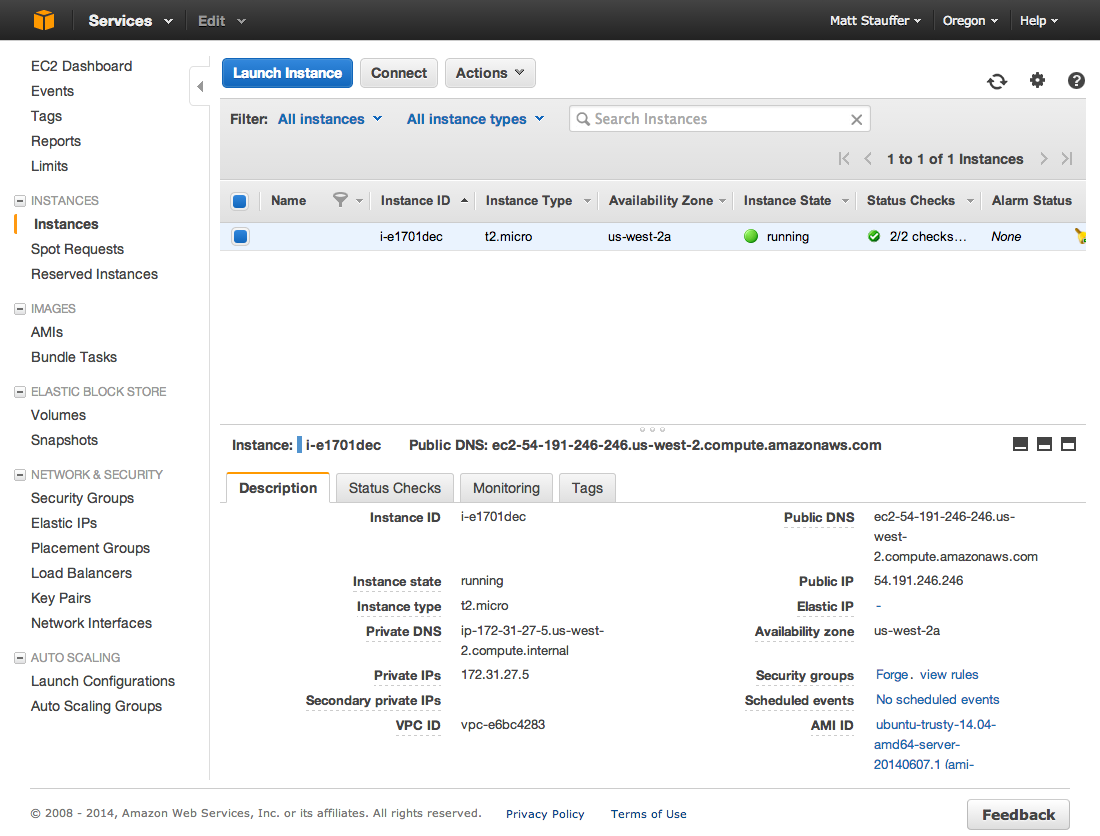
Task: Open the Edit dropdown in top bar
Action: pos(222,21)
